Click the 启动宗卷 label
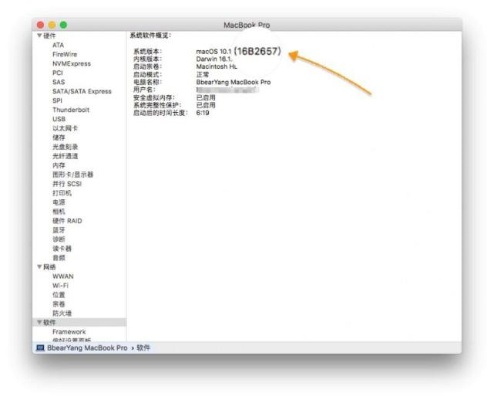Viewport: 494px width, 400px height. 148,67
